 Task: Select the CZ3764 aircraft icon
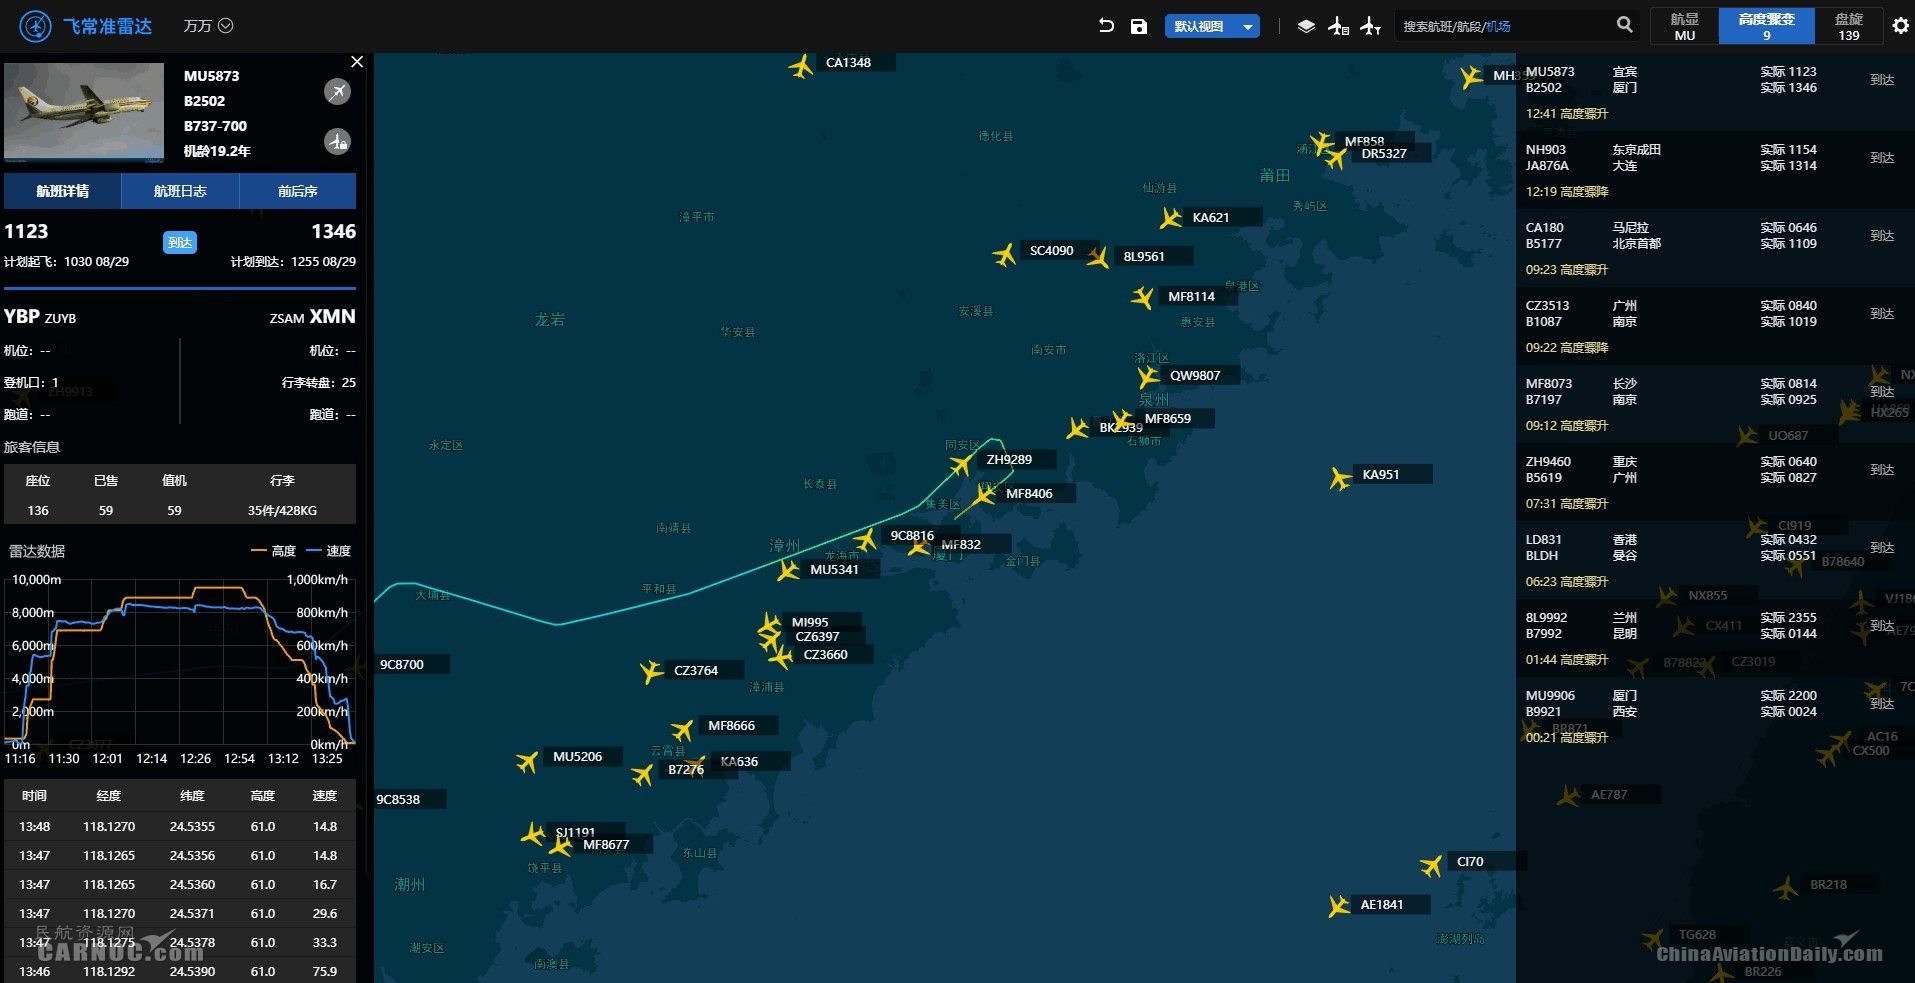[x=651, y=671]
